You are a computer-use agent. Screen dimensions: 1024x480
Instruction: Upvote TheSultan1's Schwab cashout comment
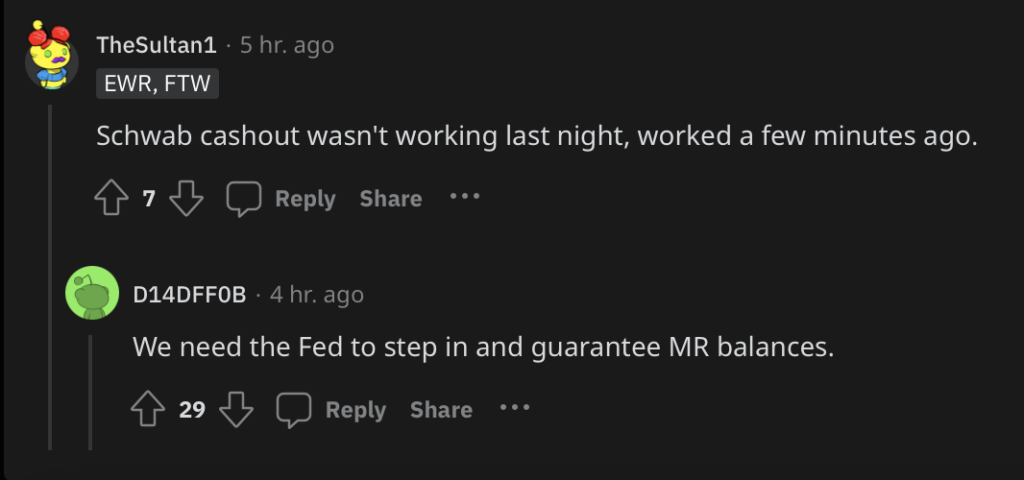point(112,198)
